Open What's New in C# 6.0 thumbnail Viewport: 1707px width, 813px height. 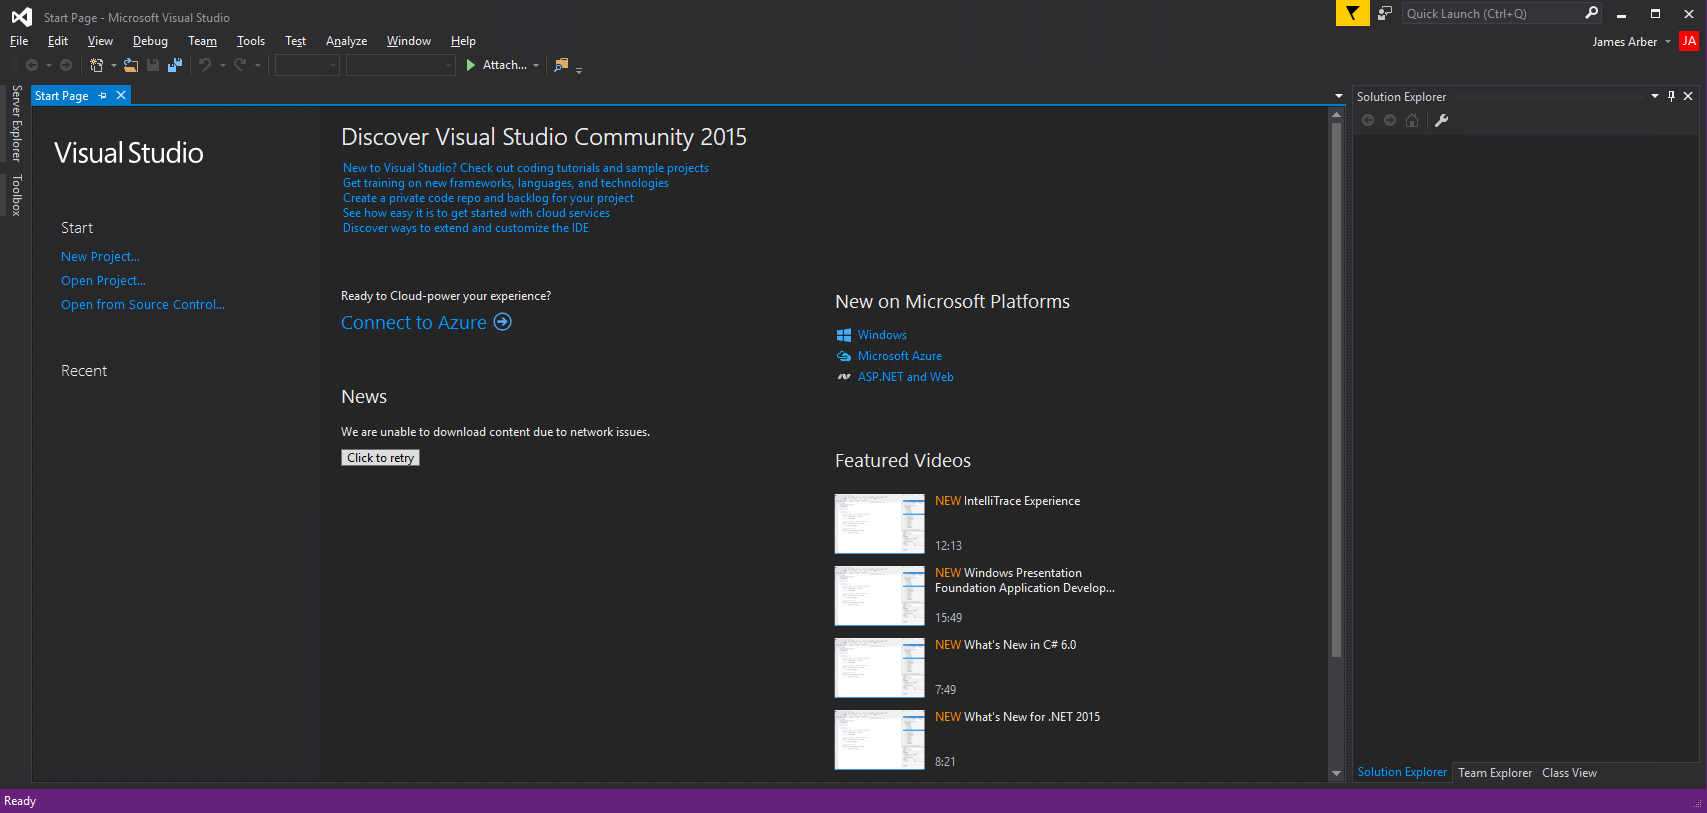coord(880,667)
